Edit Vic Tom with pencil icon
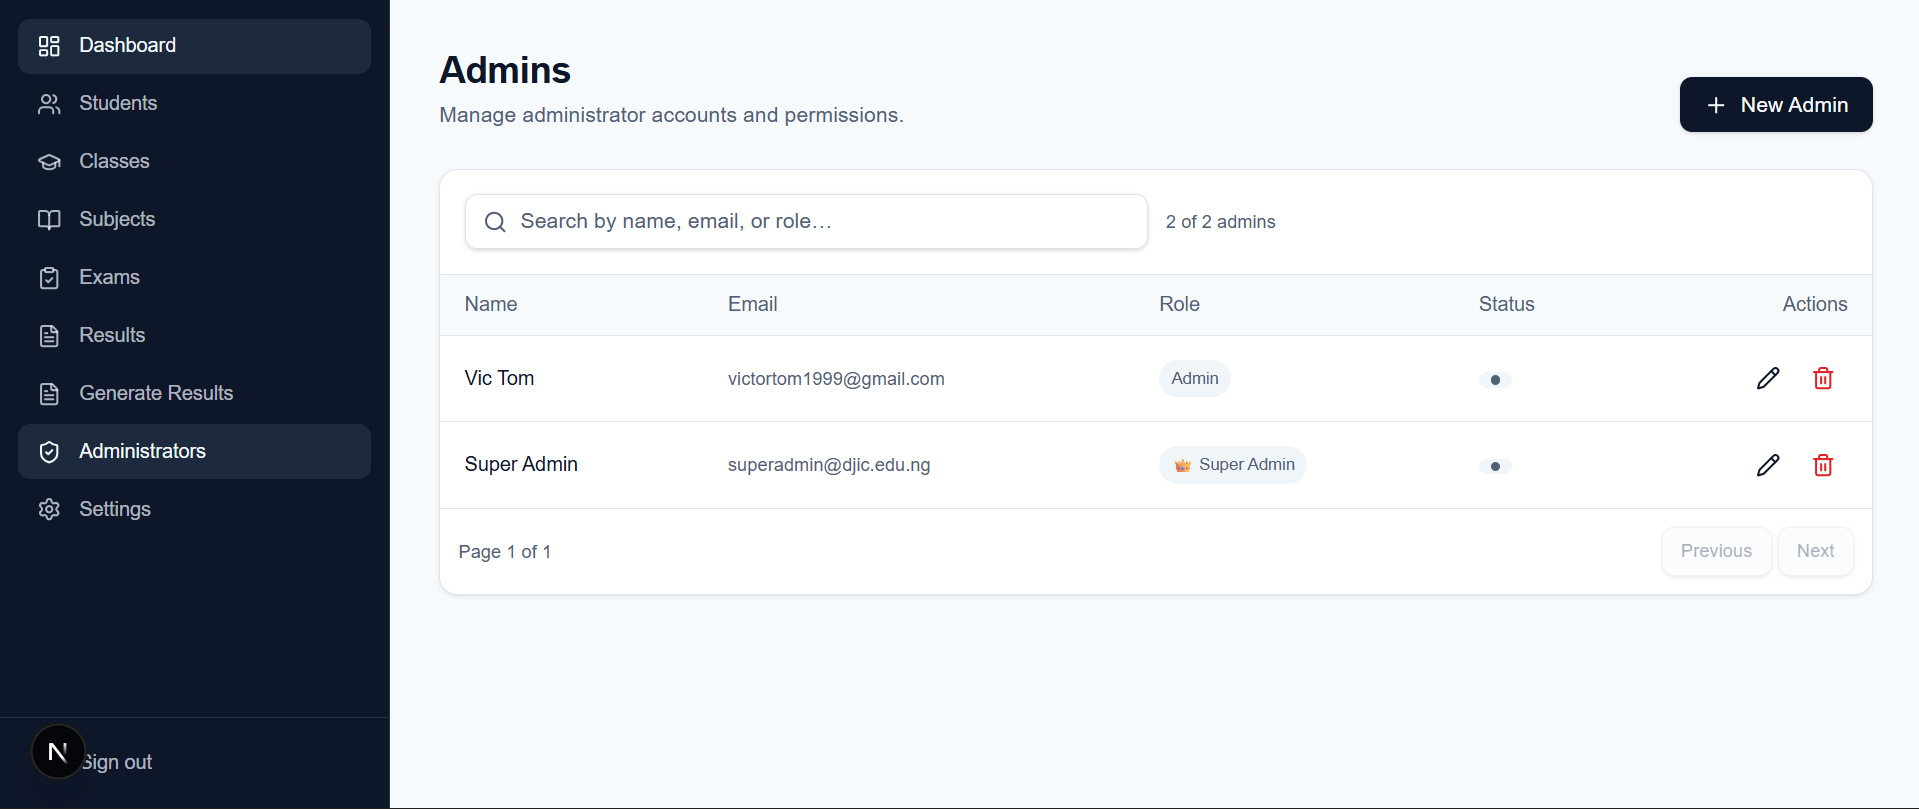 1768,378
